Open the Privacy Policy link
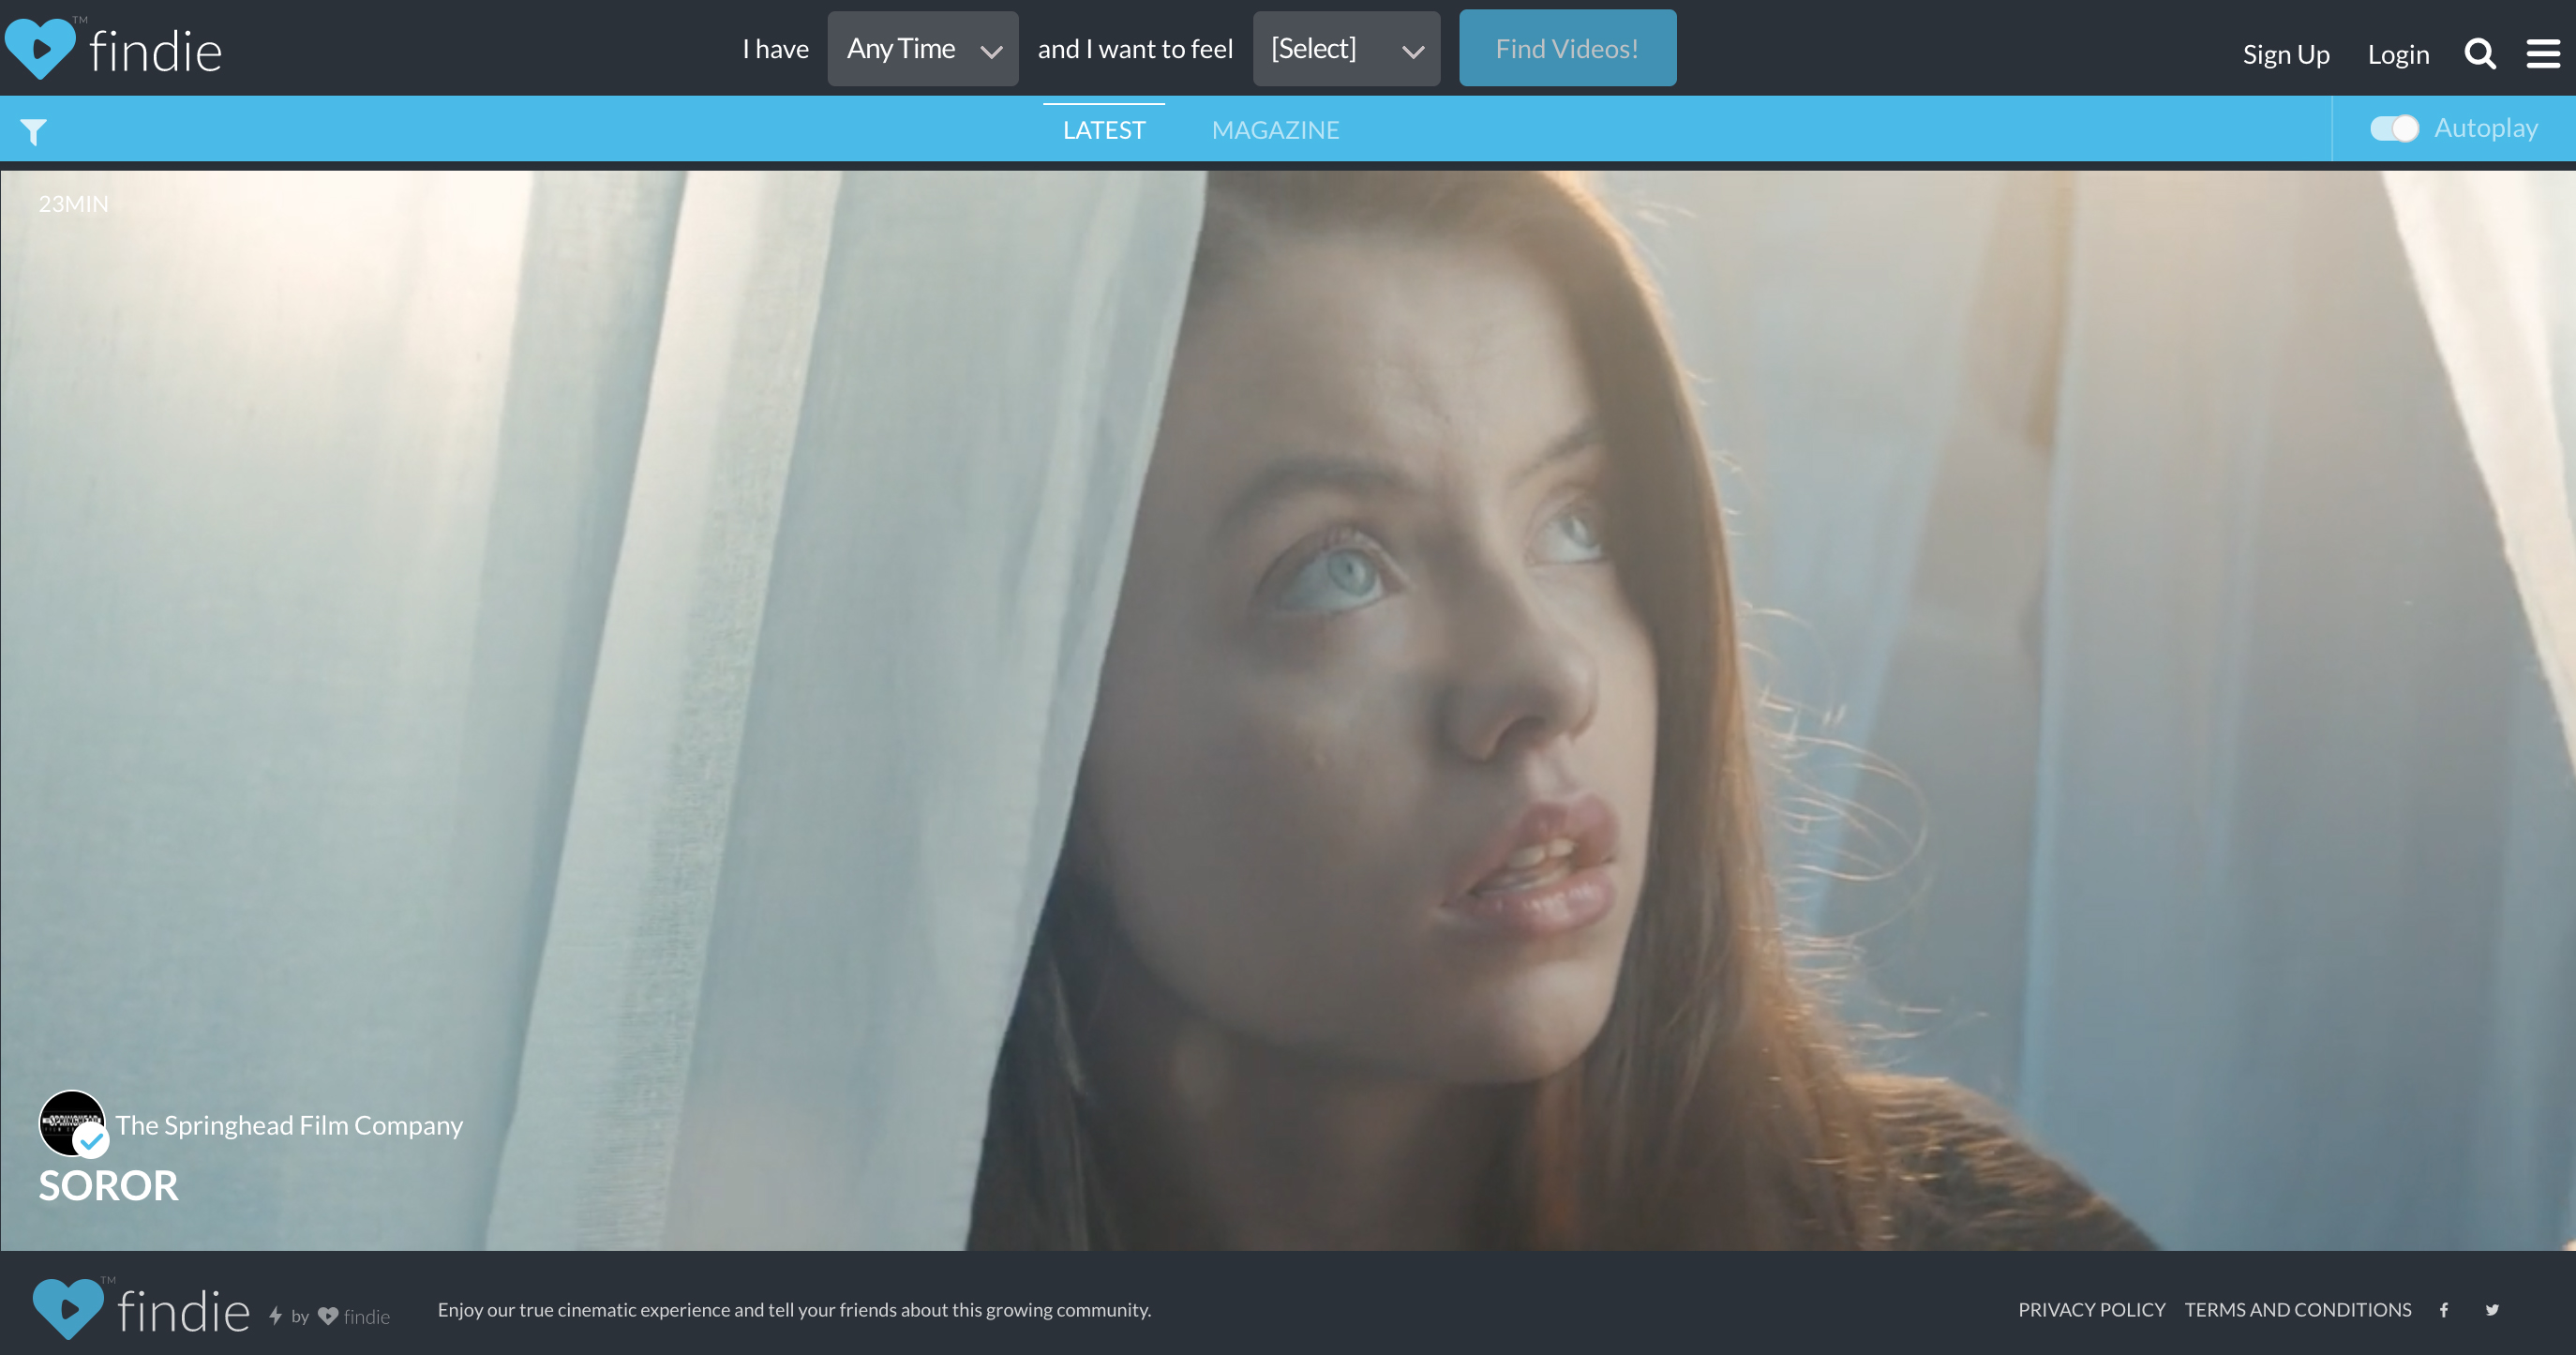 click(x=2091, y=1310)
